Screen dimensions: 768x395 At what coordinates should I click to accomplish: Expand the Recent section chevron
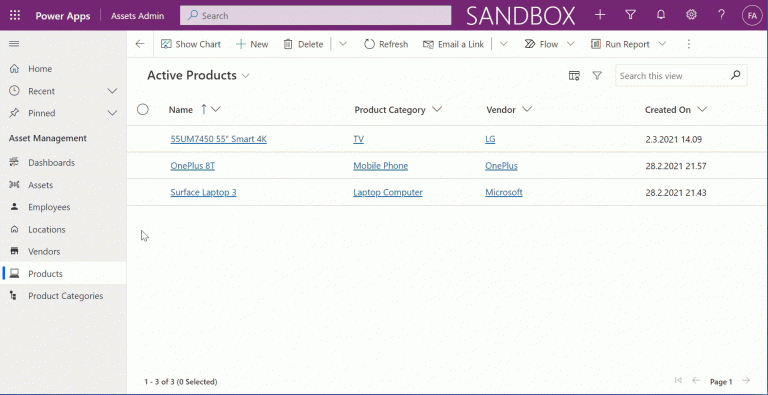tap(112, 91)
